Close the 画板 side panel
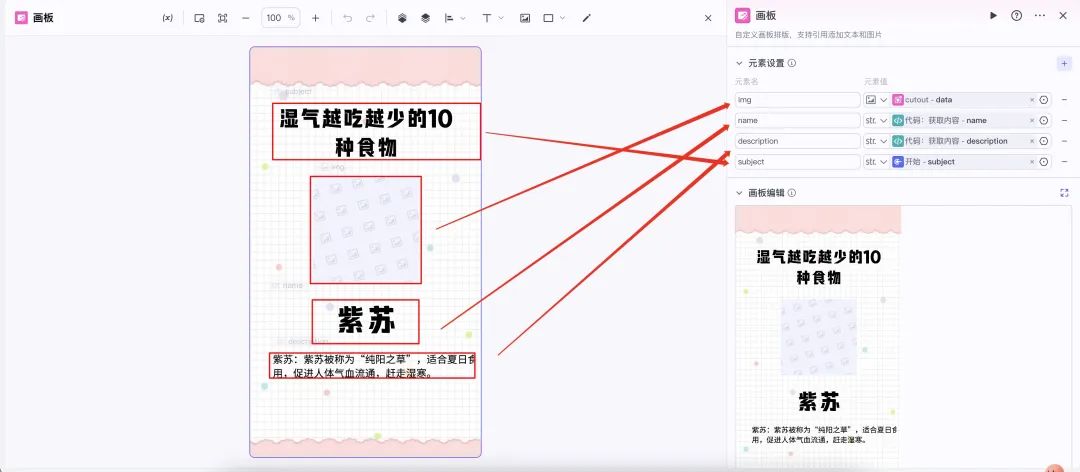Viewport: 1080px width, 472px height. (x=1063, y=15)
